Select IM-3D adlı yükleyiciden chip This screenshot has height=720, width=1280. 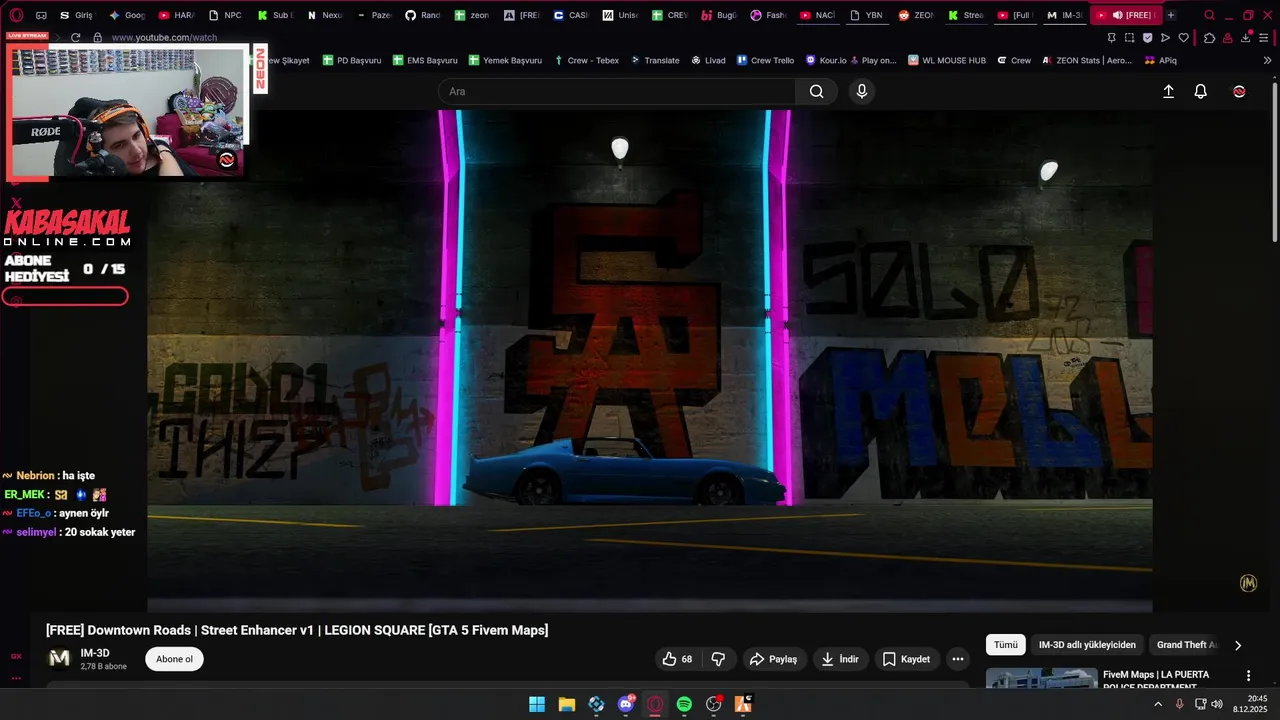[x=1087, y=645]
